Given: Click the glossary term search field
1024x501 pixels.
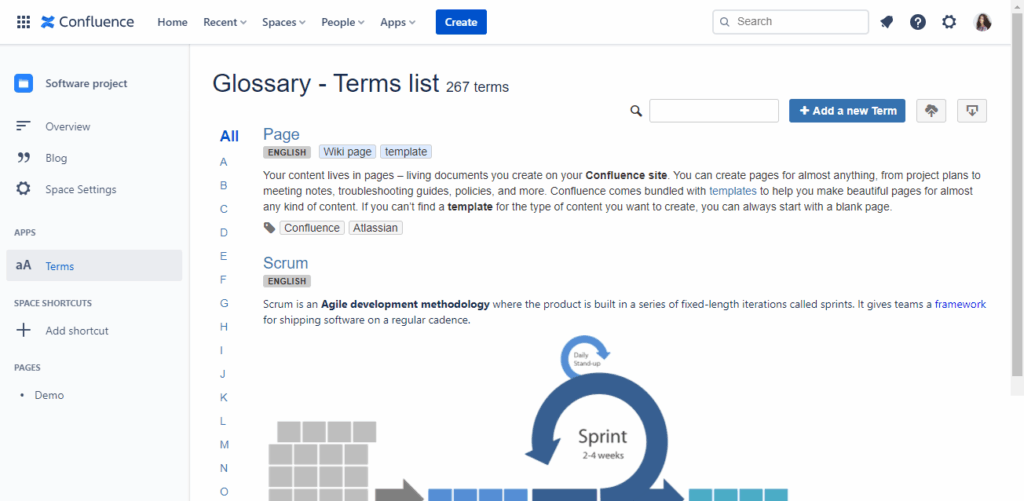Looking at the screenshot, I should pyautogui.click(x=713, y=111).
